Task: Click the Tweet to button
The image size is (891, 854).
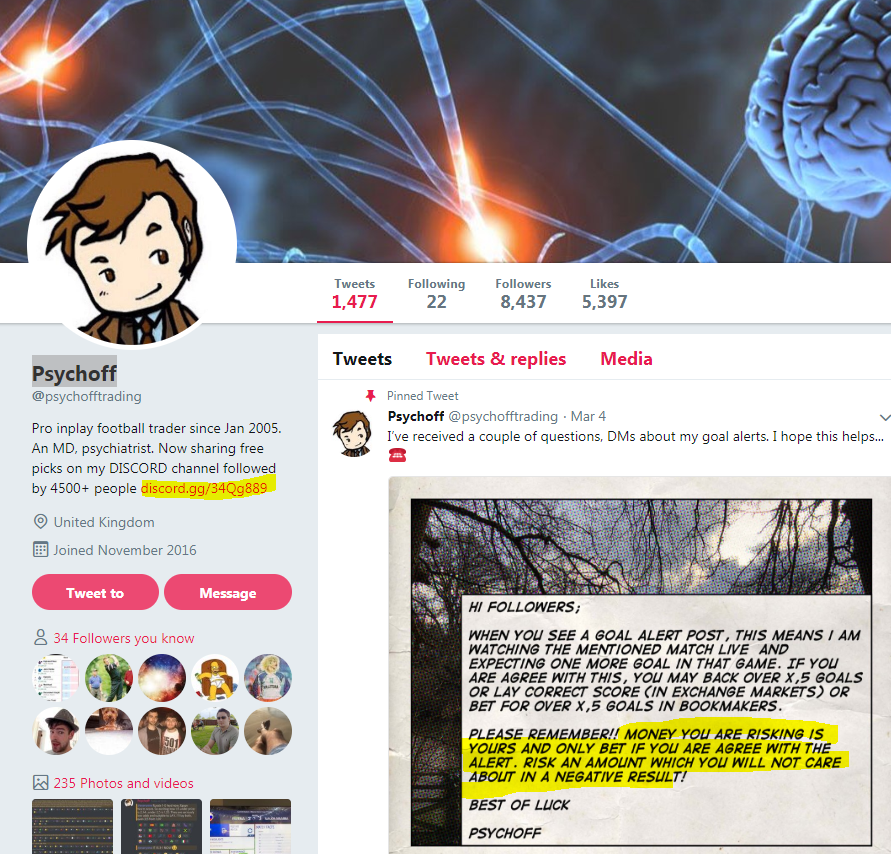Action: pyautogui.click(x=95, y=592)
